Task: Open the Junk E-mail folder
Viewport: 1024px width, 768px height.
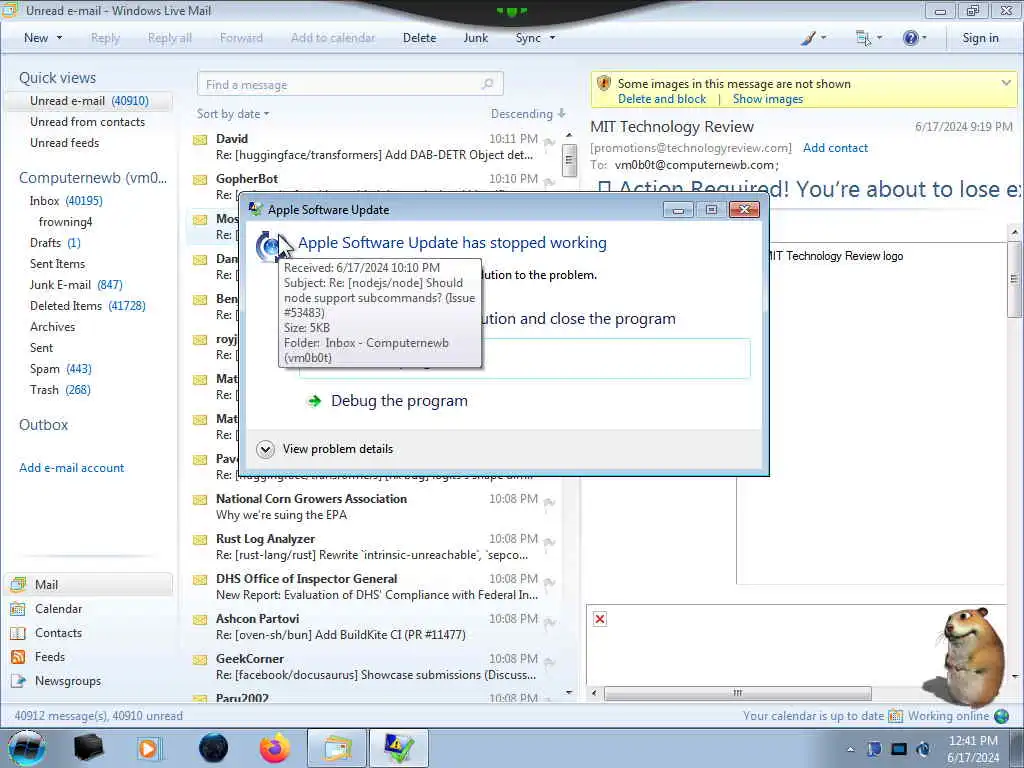Action: (x=76, y=285)
